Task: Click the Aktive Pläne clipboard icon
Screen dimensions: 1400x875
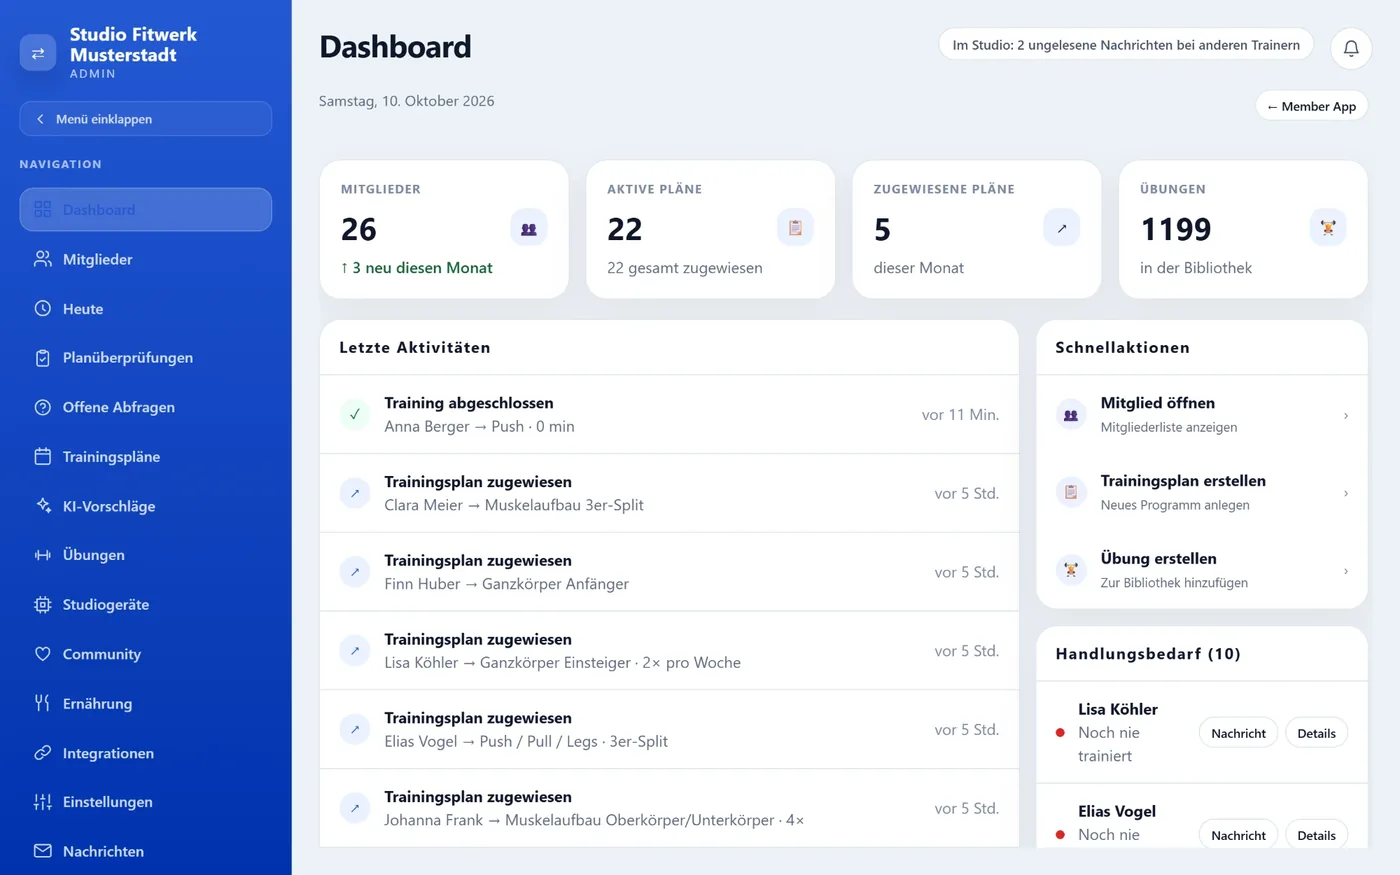Action: click(x=795, y=228)
